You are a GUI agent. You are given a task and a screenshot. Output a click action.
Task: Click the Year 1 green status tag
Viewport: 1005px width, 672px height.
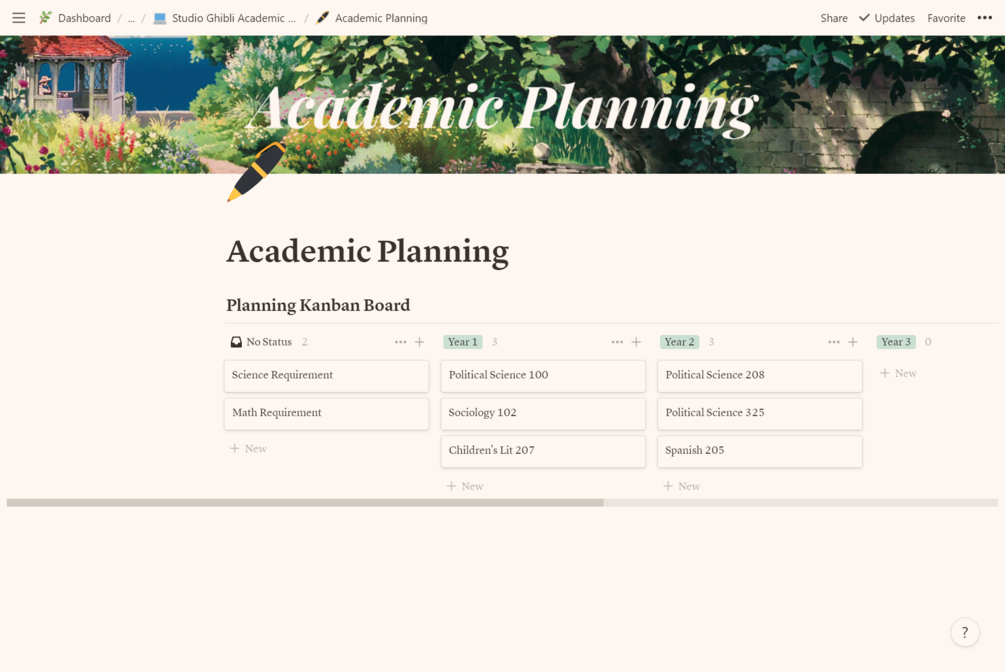463,342
